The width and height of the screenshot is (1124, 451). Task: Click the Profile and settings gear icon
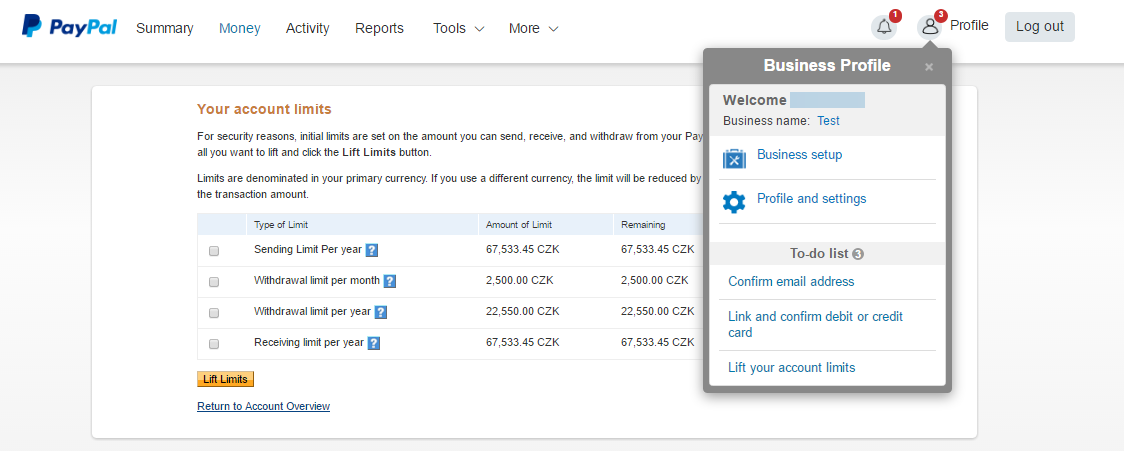coord(734,202)
